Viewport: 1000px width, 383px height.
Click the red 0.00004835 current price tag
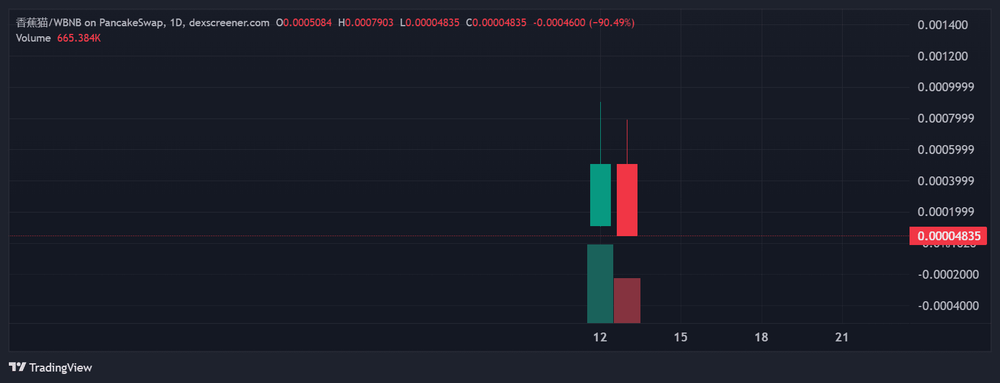point(948,236)
